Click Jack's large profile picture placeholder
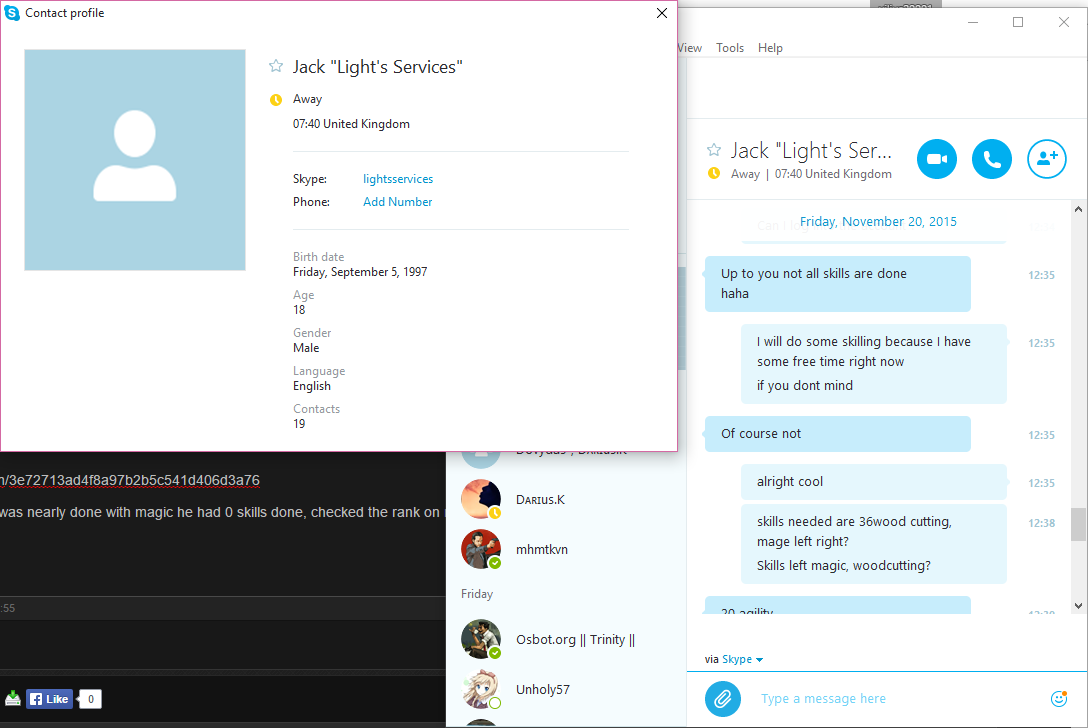The height and width of the screenshot is (728, 1088). (135, 160)
